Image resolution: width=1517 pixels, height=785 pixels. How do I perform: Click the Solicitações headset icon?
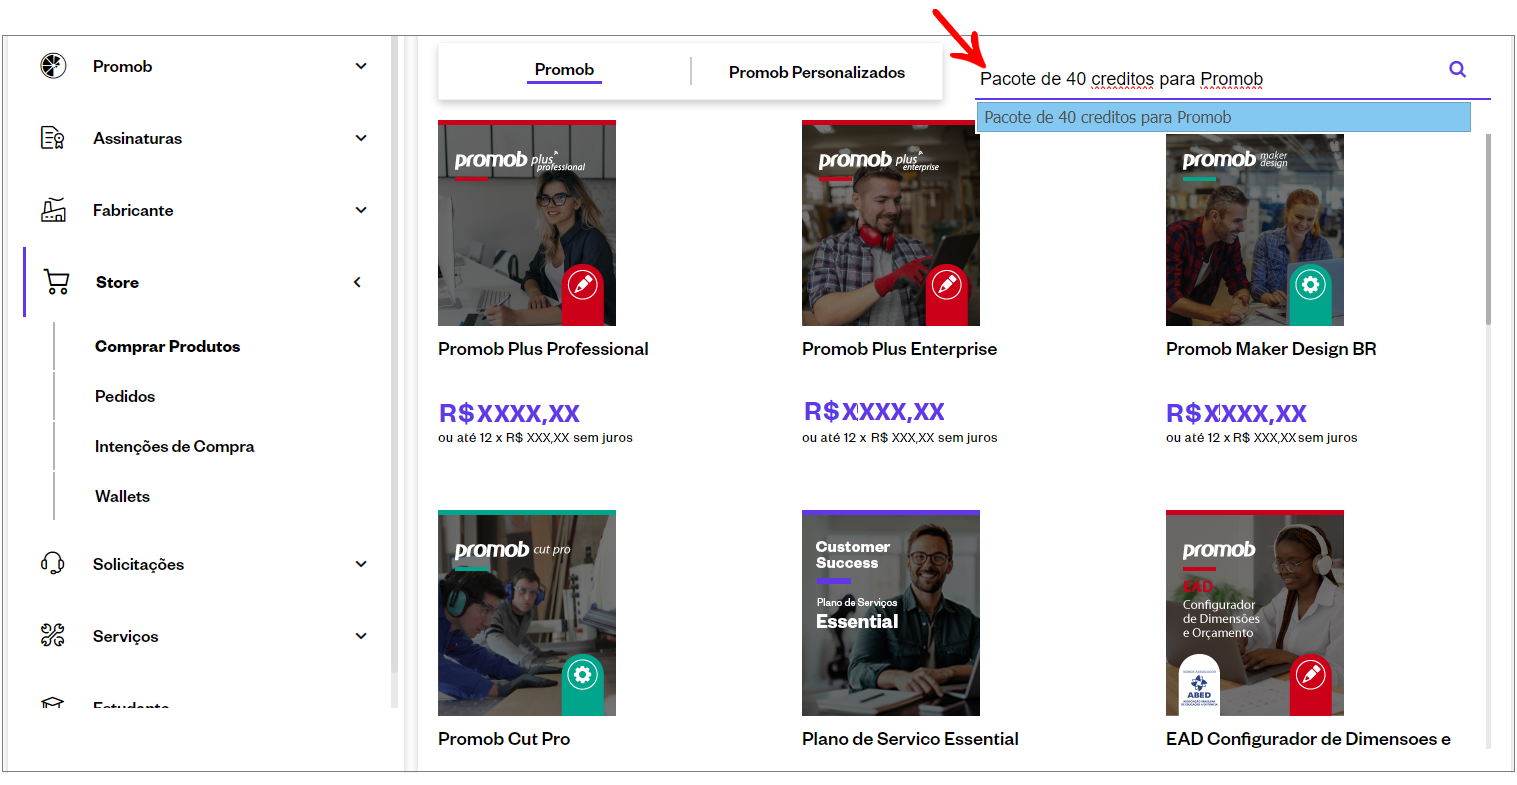(x=53, y=564)
